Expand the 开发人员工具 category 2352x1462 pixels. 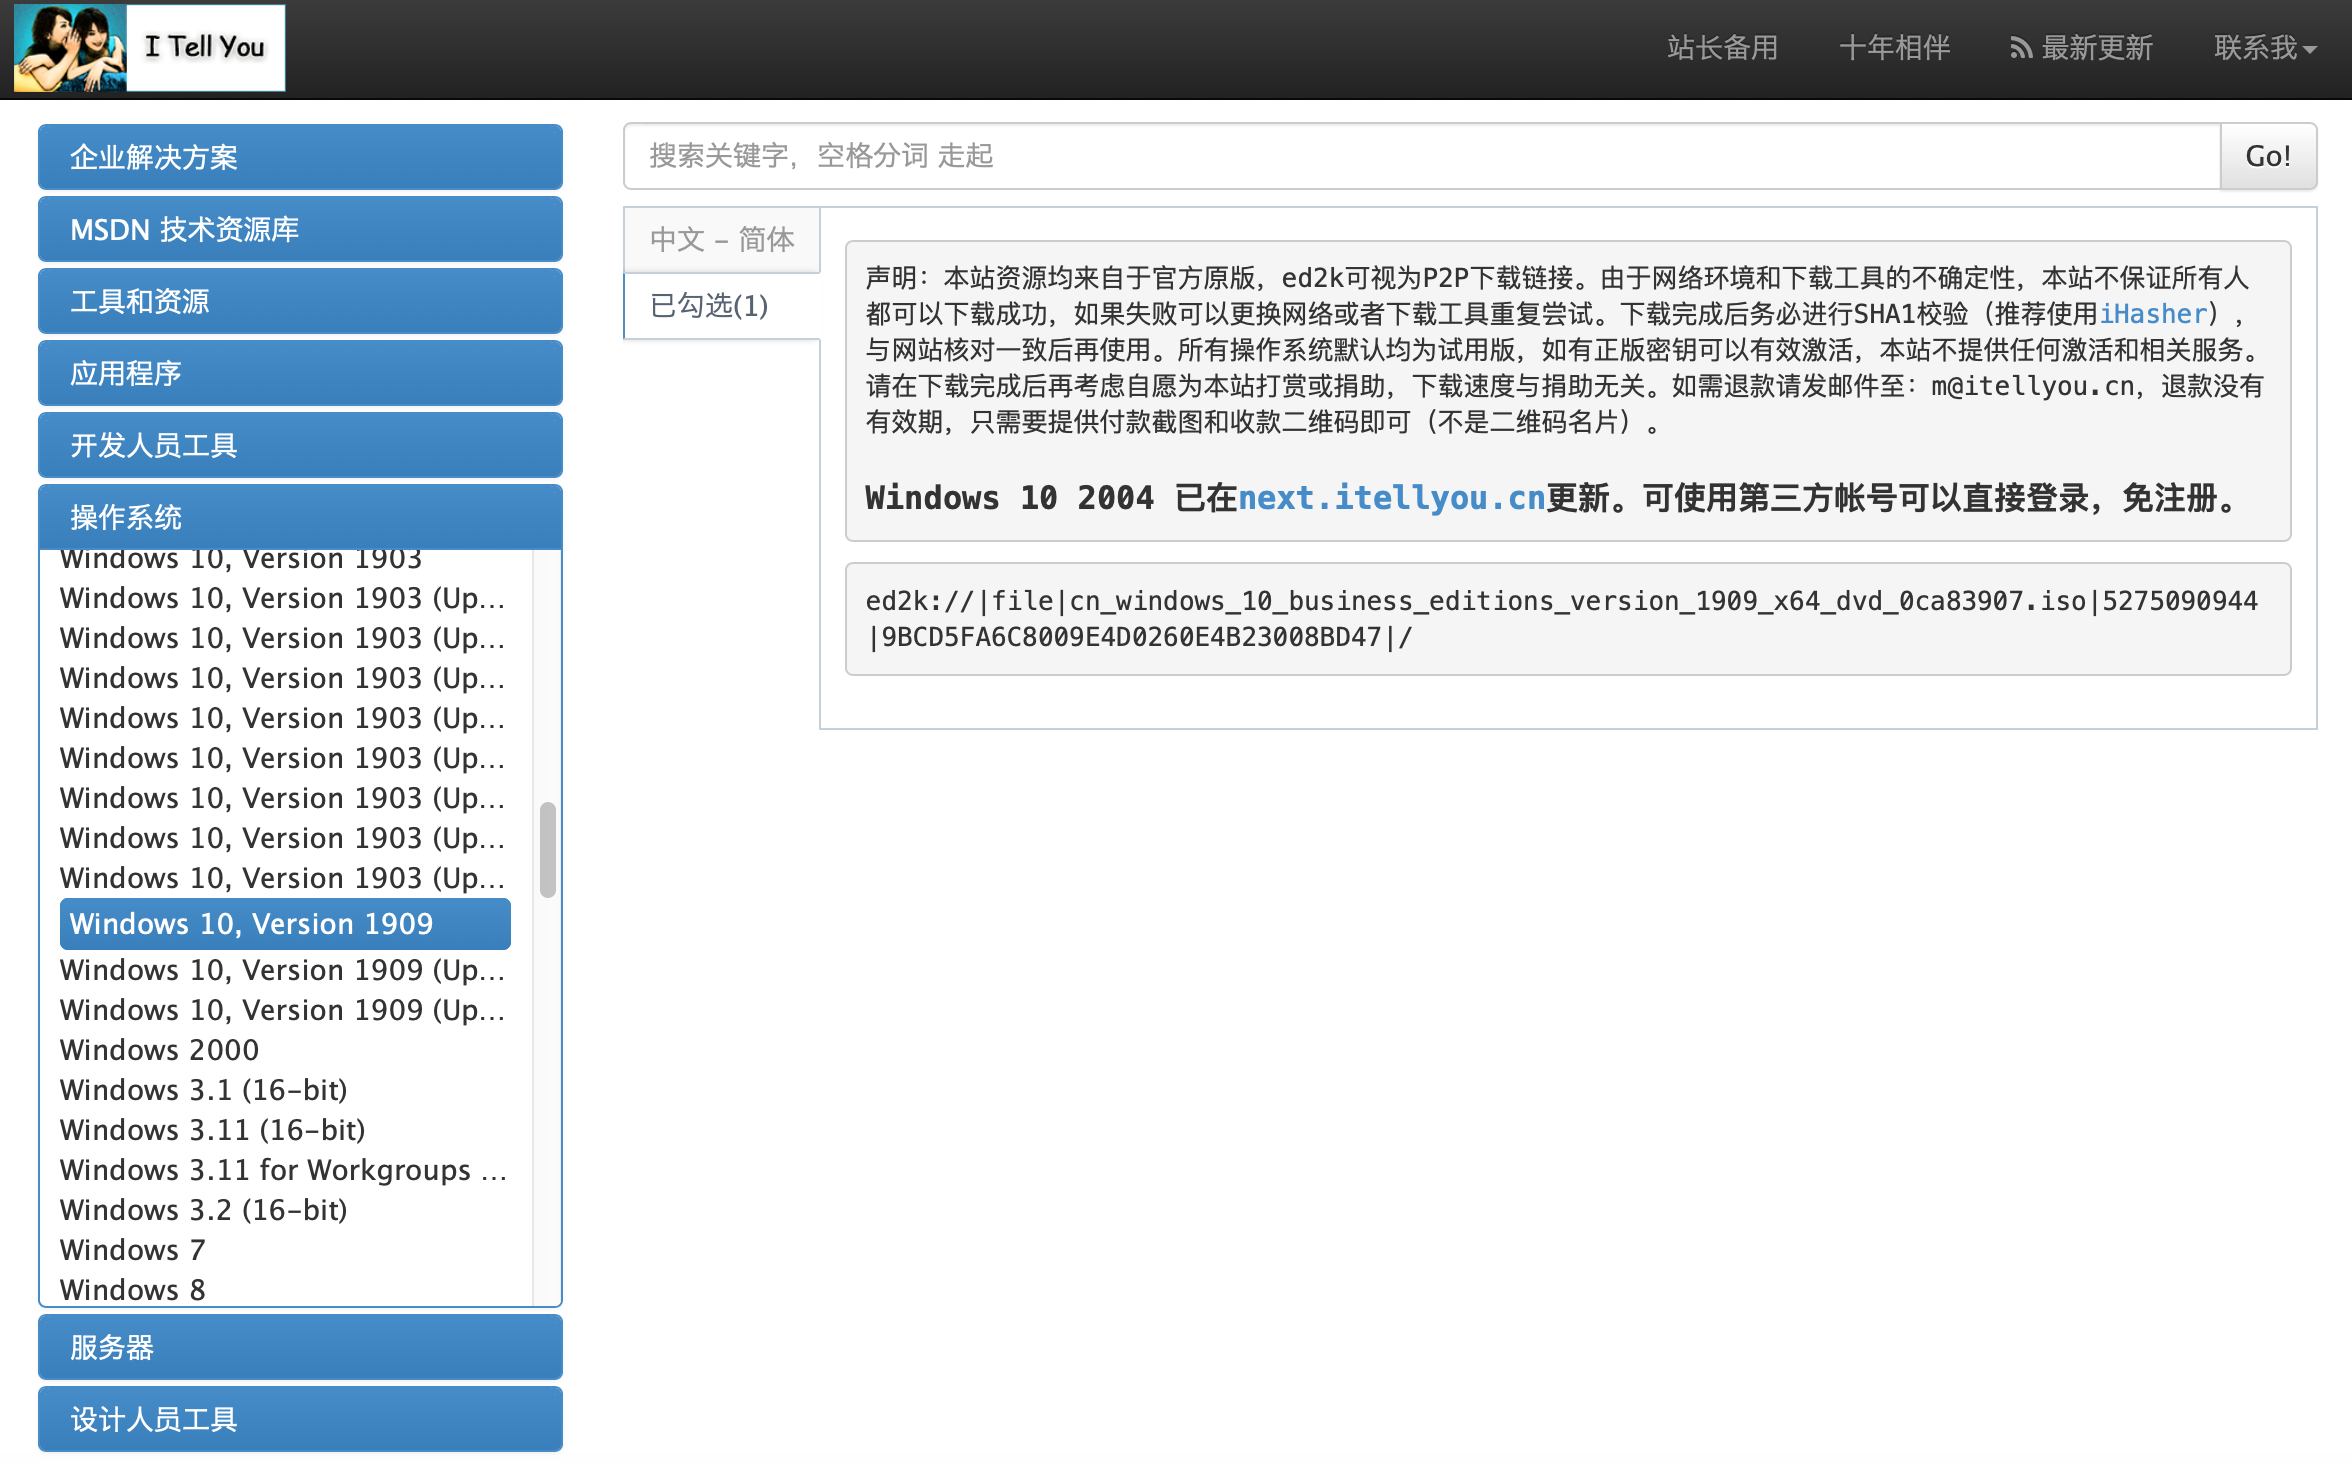pyautogui.click(x=300, y=445)
